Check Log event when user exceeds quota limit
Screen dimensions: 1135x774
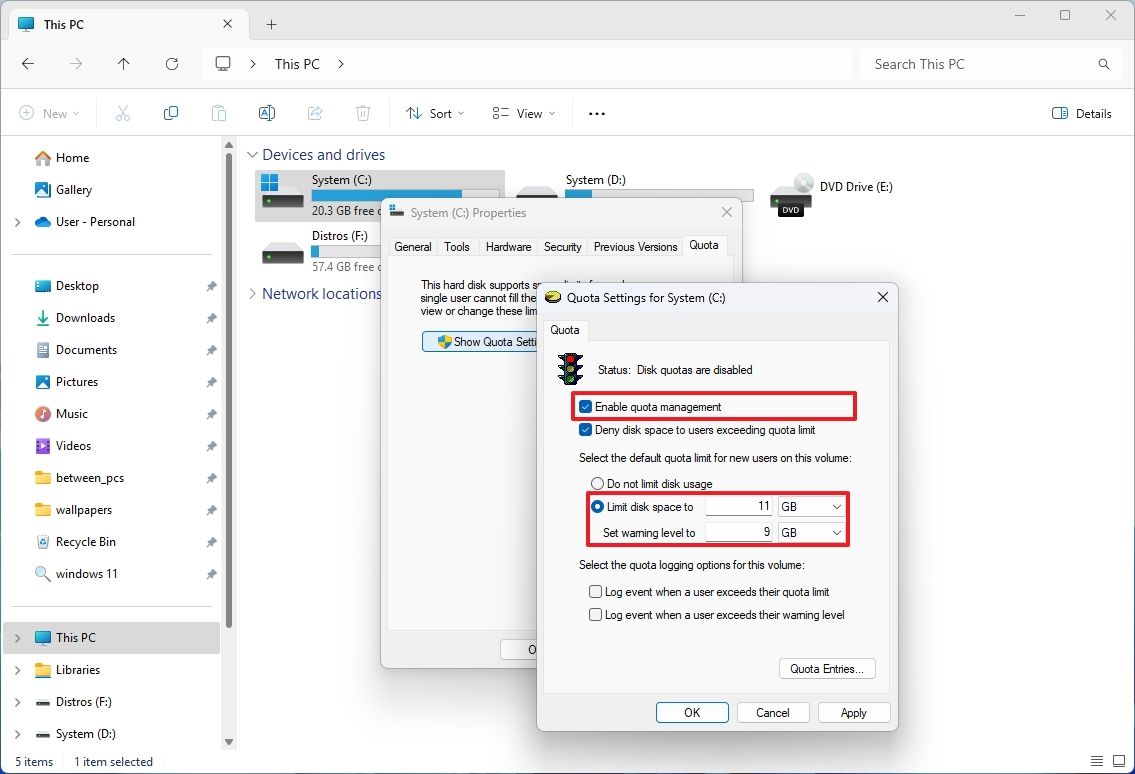595,591
